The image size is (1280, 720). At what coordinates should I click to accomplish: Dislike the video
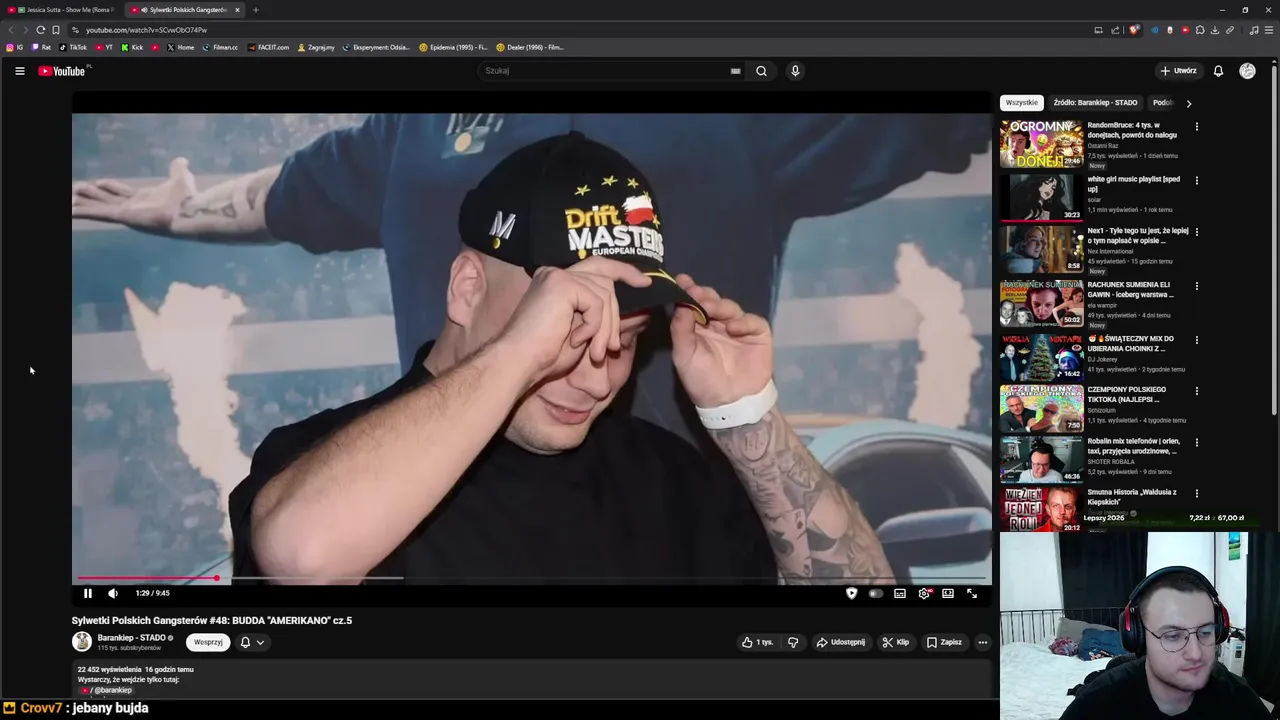pyautogui.click(x=793, y=642)
